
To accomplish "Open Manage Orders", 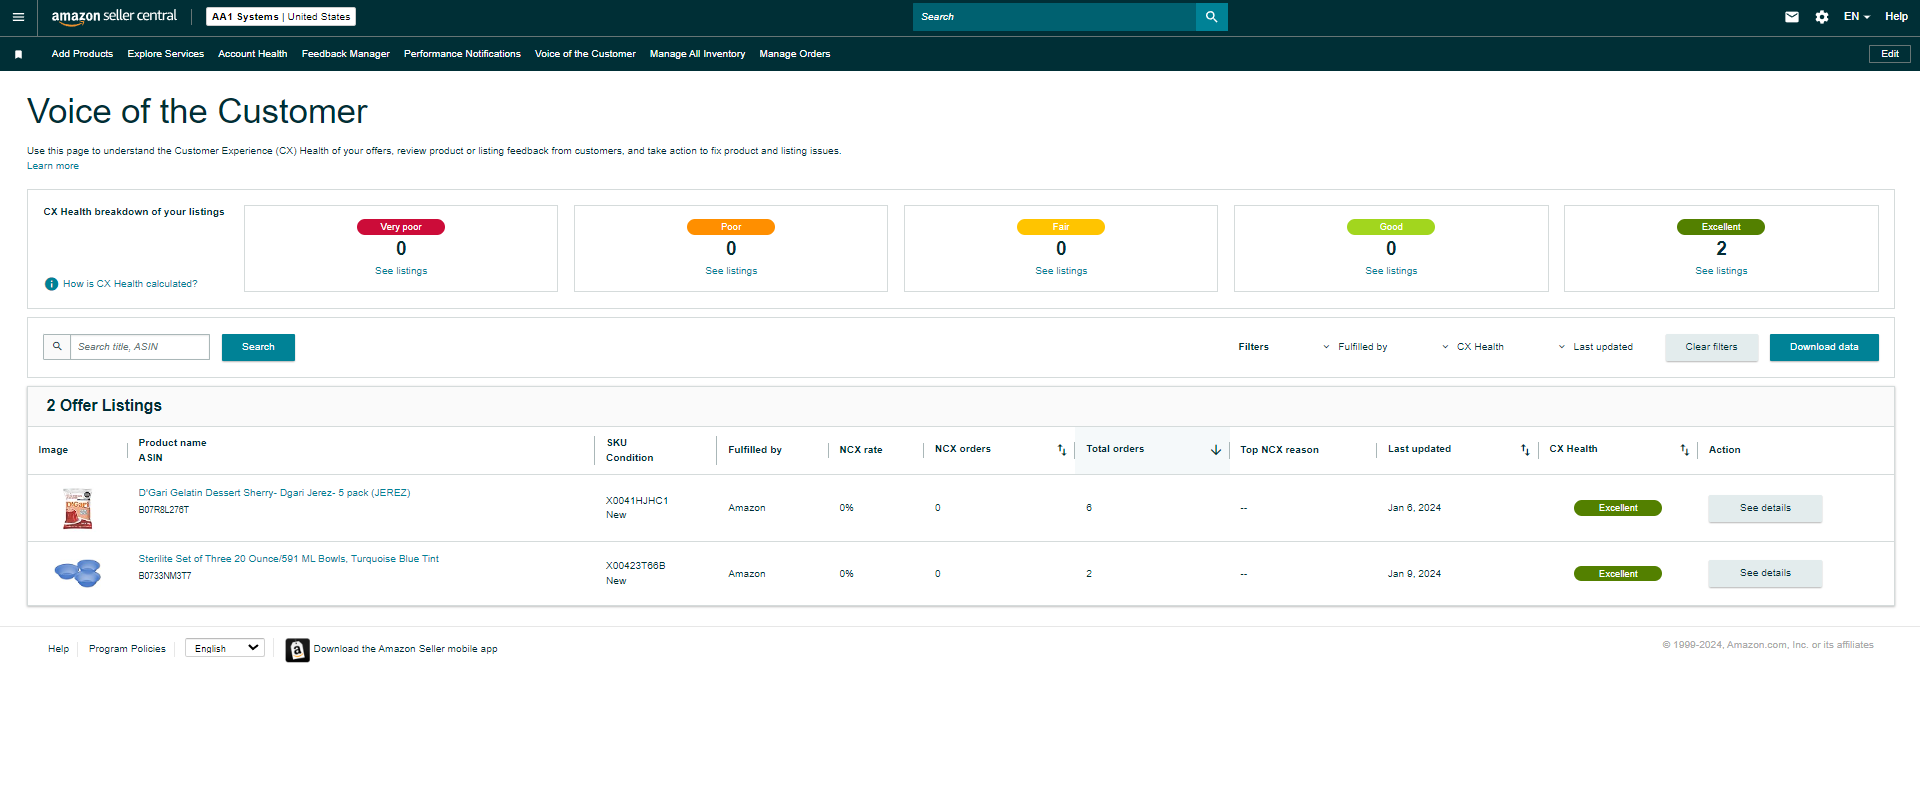I will (795, 54).
